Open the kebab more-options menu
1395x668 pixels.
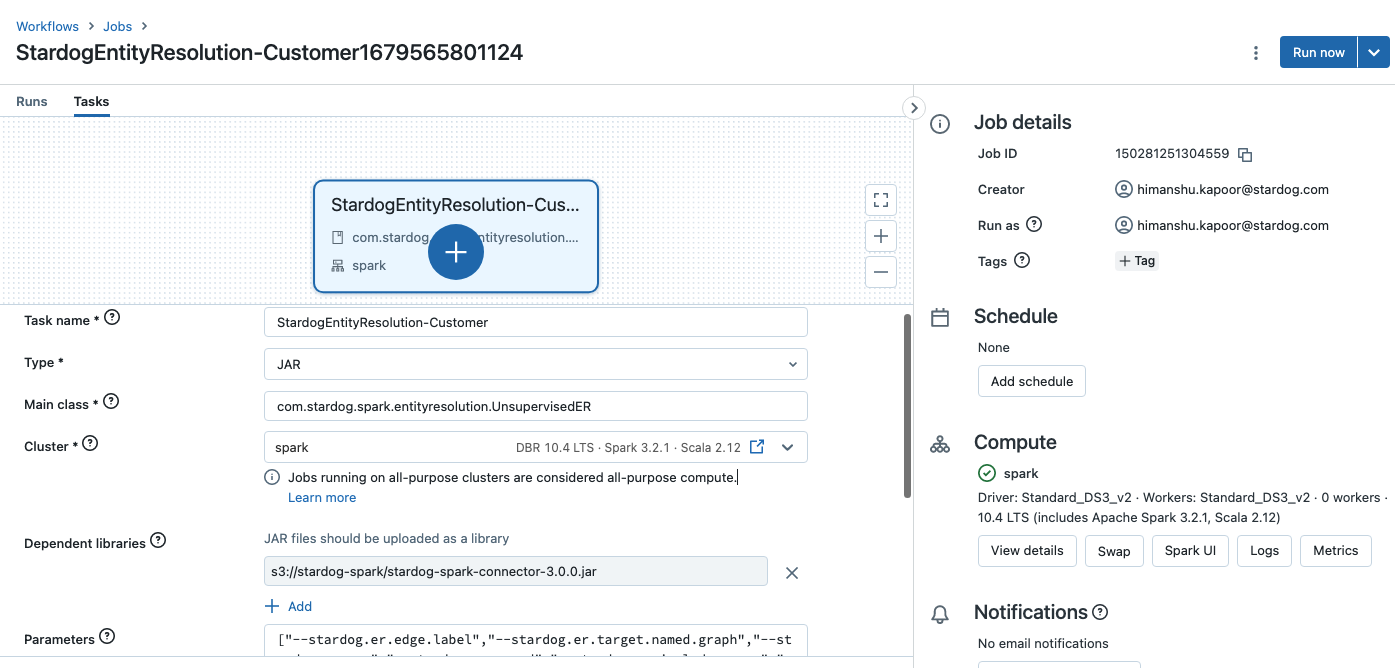tap(1256, 53)
